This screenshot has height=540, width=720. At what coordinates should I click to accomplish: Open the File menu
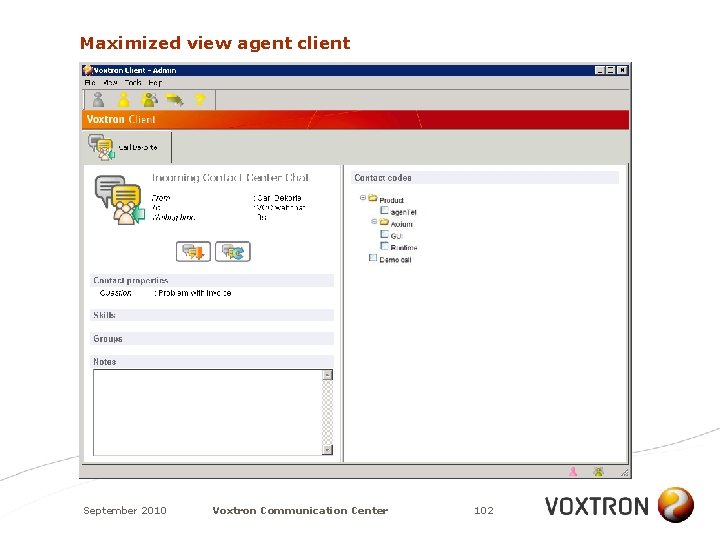90,83
